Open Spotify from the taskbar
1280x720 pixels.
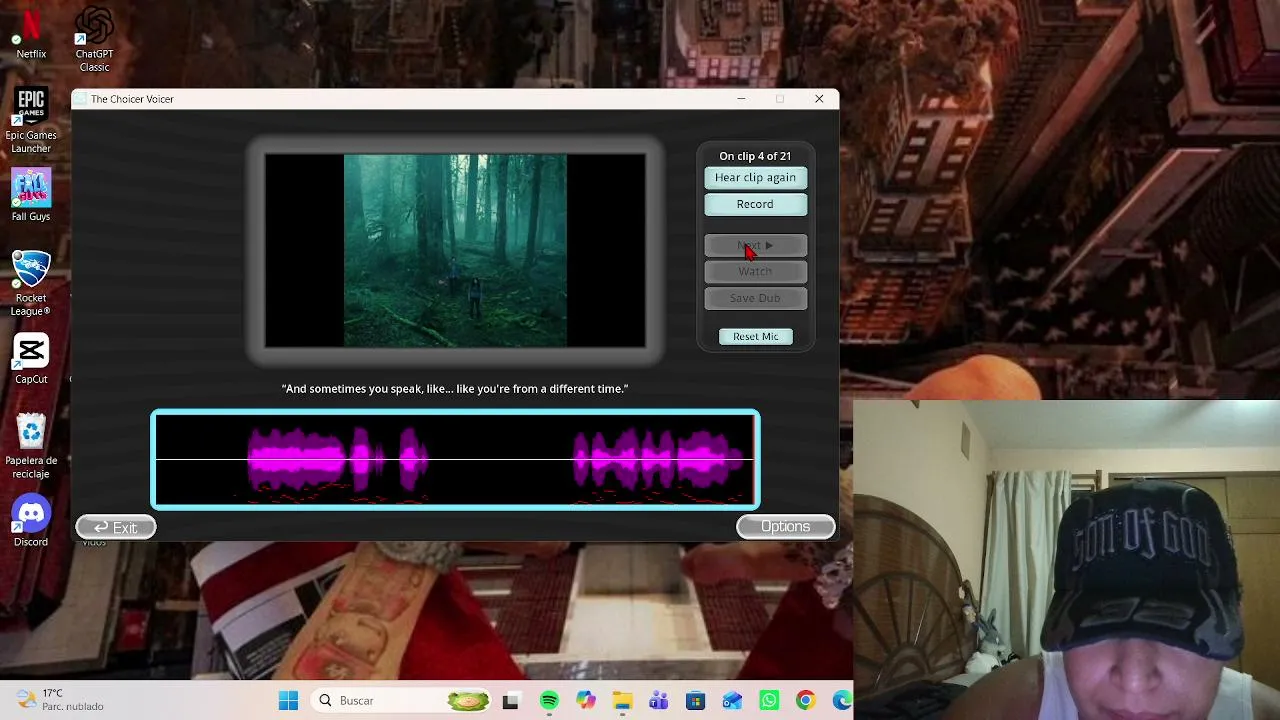tap(549, 701)
